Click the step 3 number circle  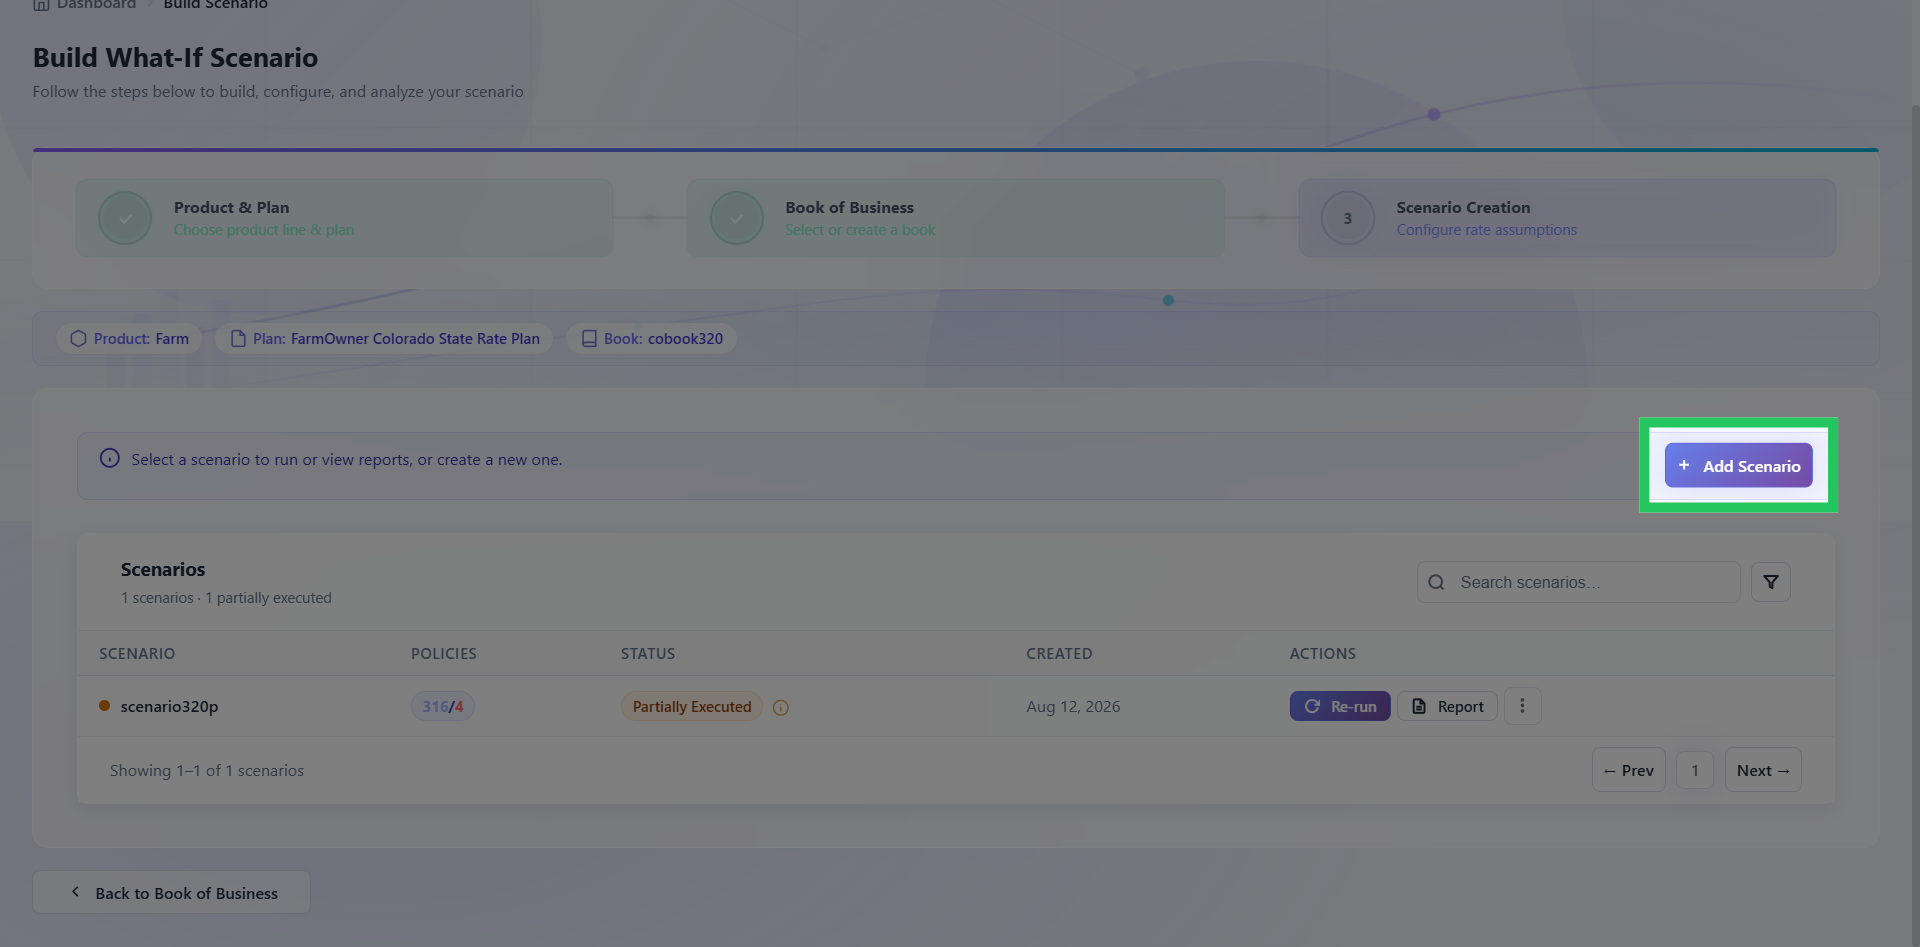point(1347,218)
